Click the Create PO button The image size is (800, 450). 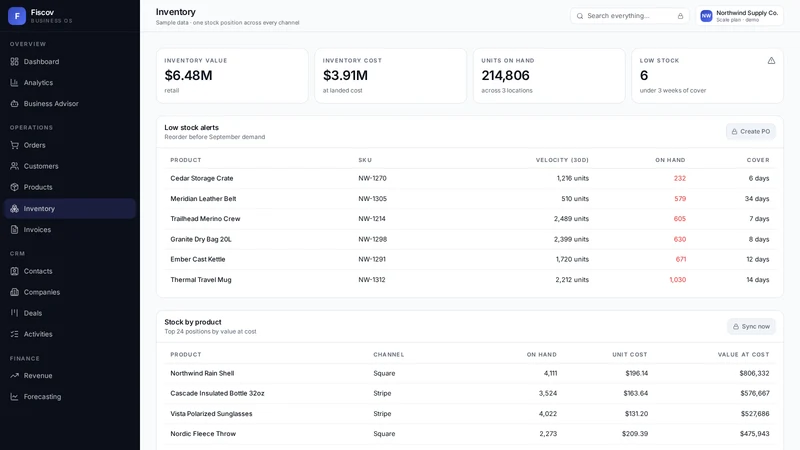point(751,132)
